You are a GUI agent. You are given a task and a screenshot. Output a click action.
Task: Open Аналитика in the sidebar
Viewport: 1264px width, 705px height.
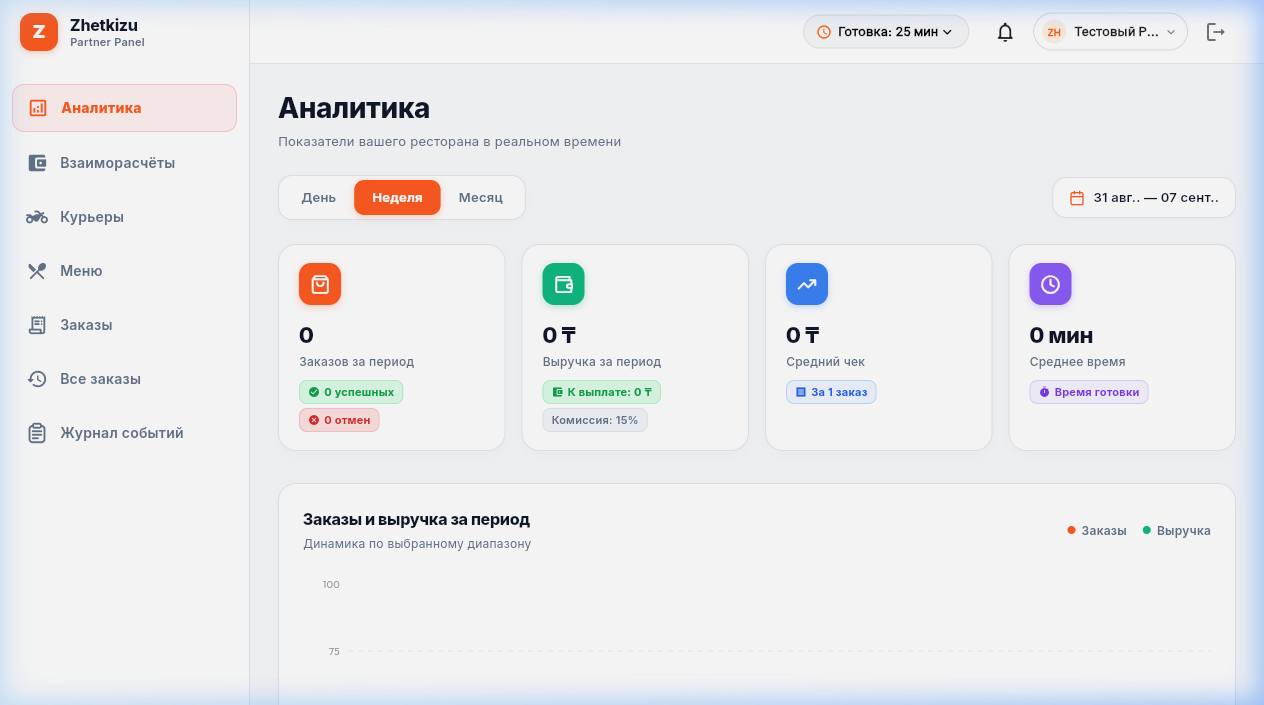click(x=124, y=108)
